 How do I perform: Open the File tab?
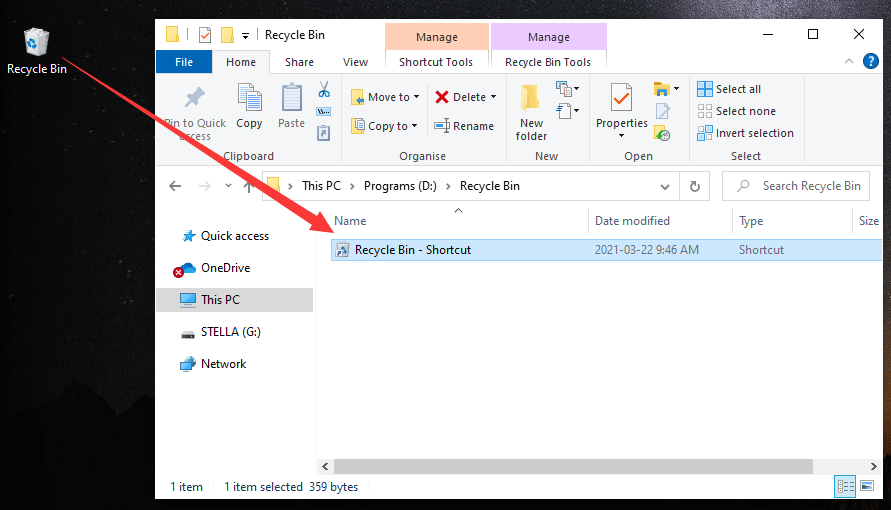(x=184, y=62)
